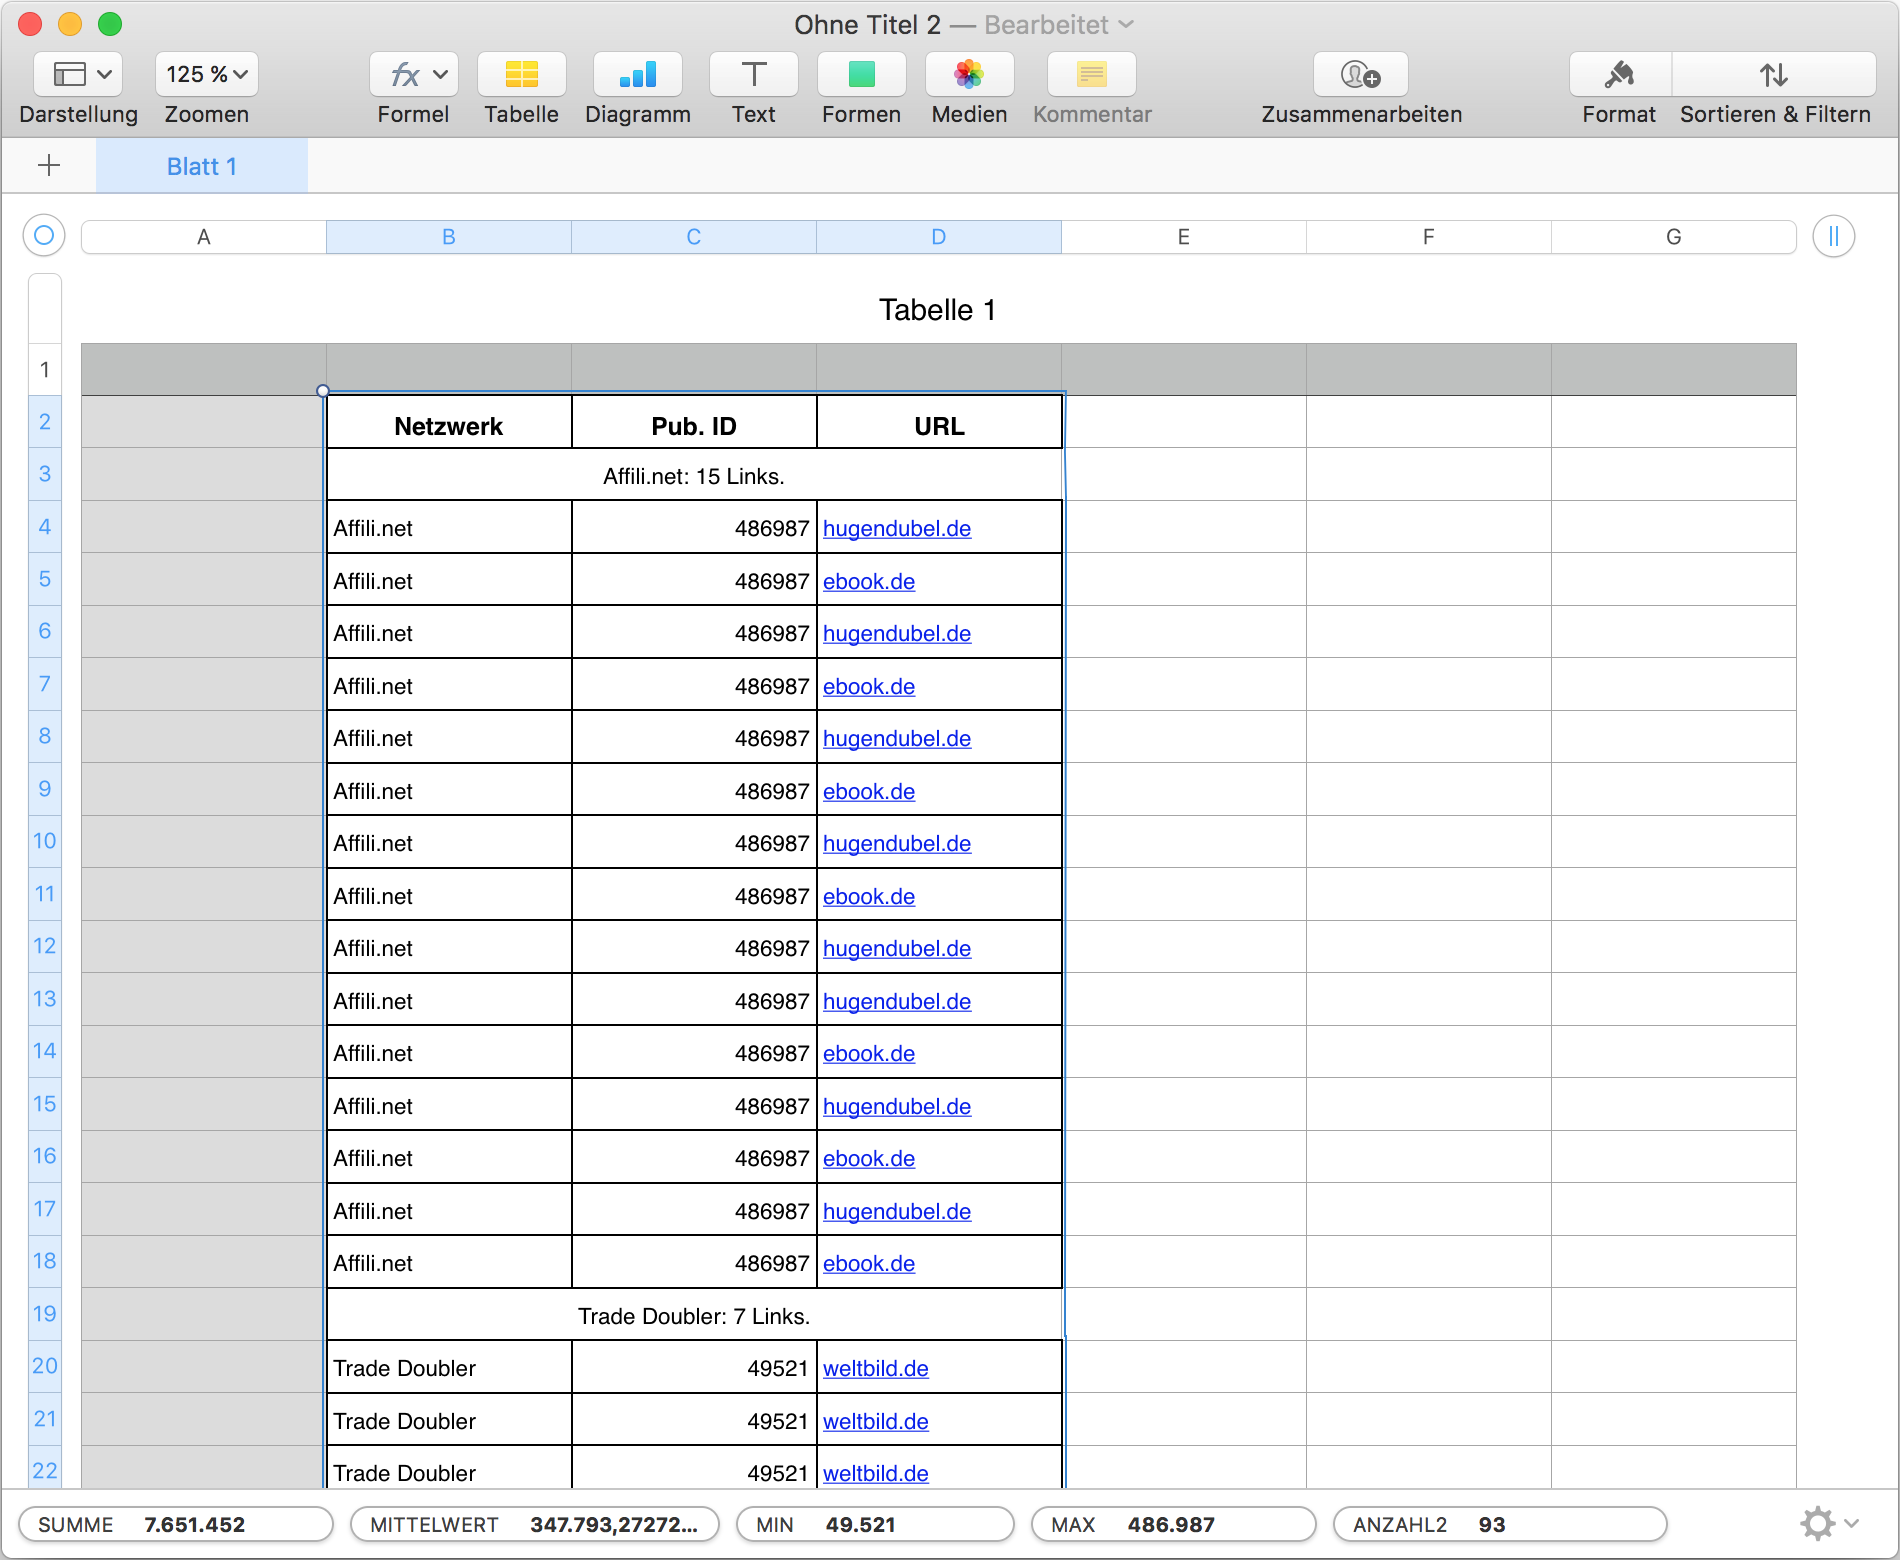Add a new sheet with plus button
The height and width of the screenshot is (1560, 1900).
coord(49,166)
